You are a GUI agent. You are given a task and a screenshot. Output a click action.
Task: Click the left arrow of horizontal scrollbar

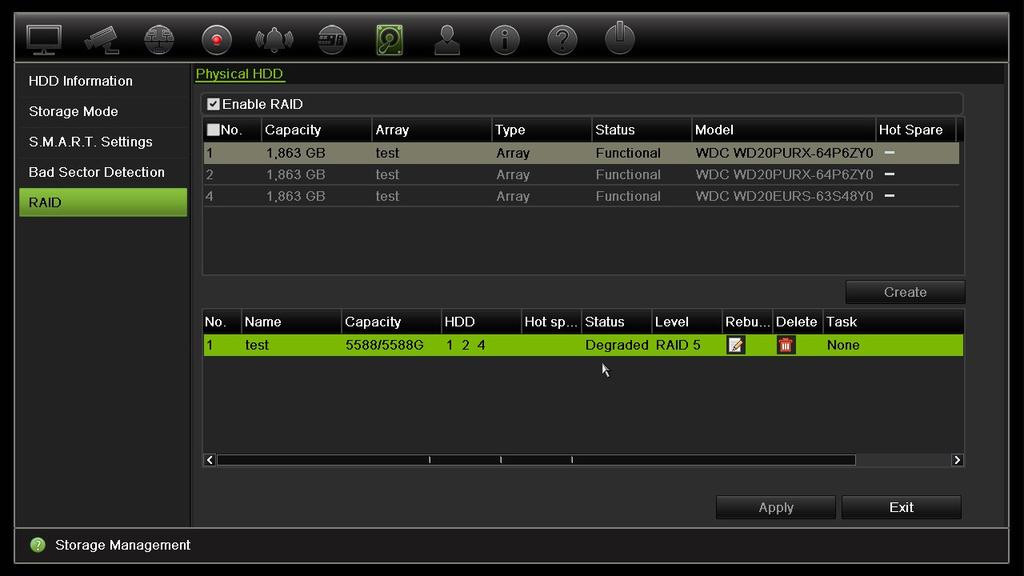[210, 460]
